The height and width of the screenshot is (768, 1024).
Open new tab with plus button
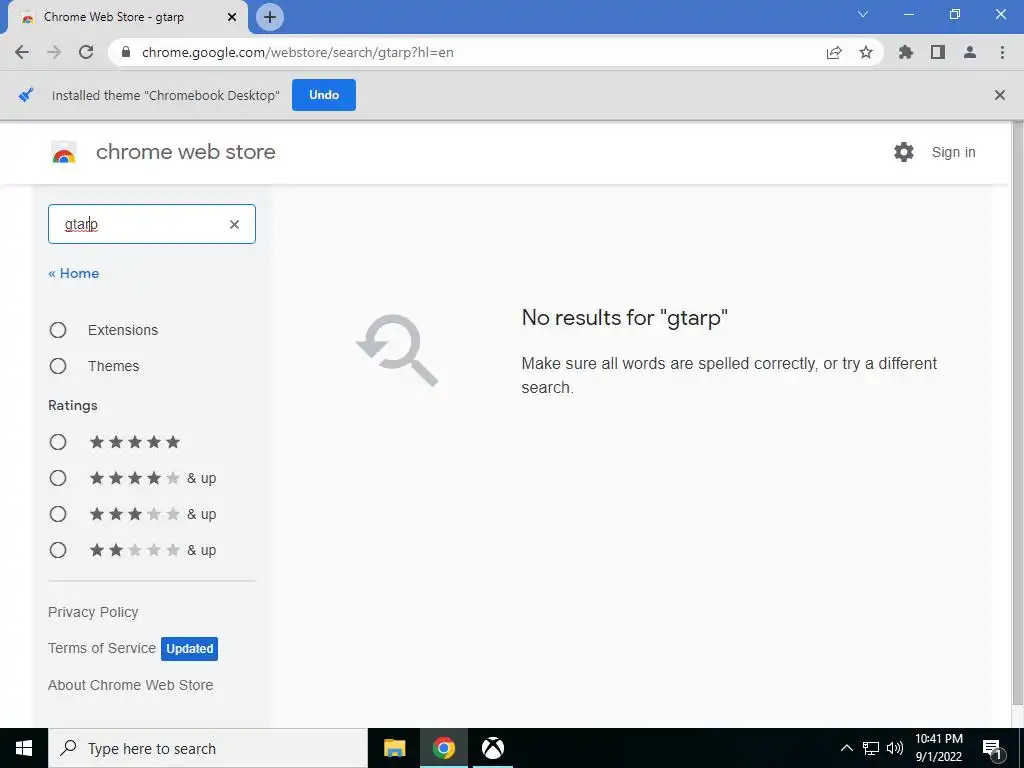click(x=270, y=17)
